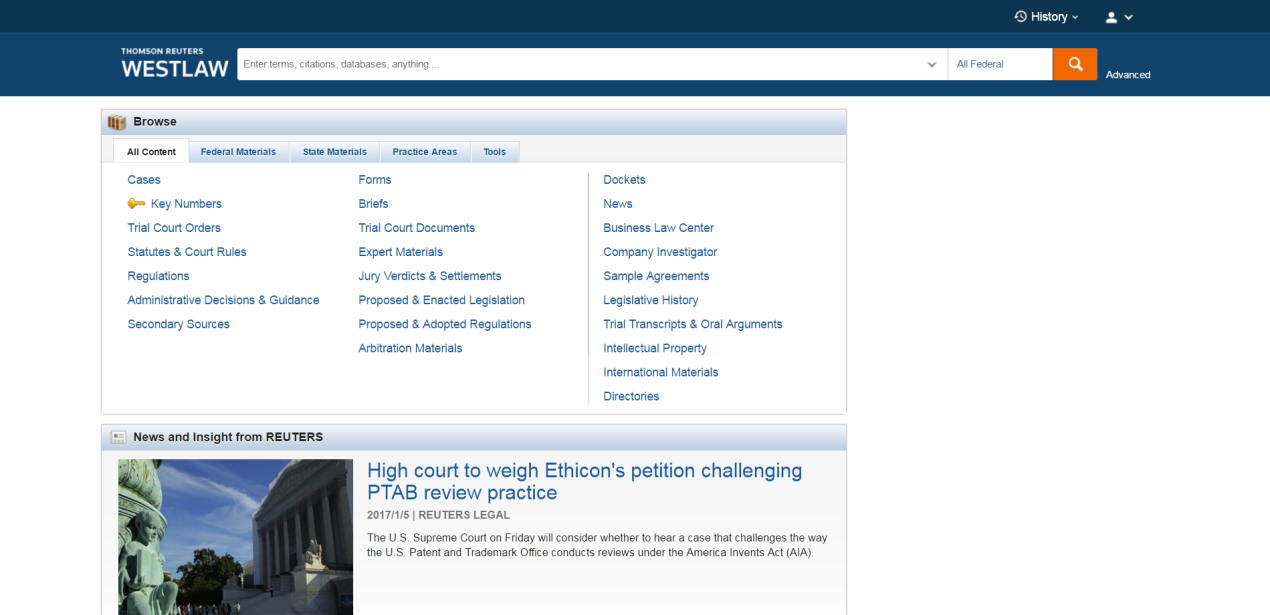1270x615 pixels.
Task: Open the Dockets link
Action: click(624, 180)
